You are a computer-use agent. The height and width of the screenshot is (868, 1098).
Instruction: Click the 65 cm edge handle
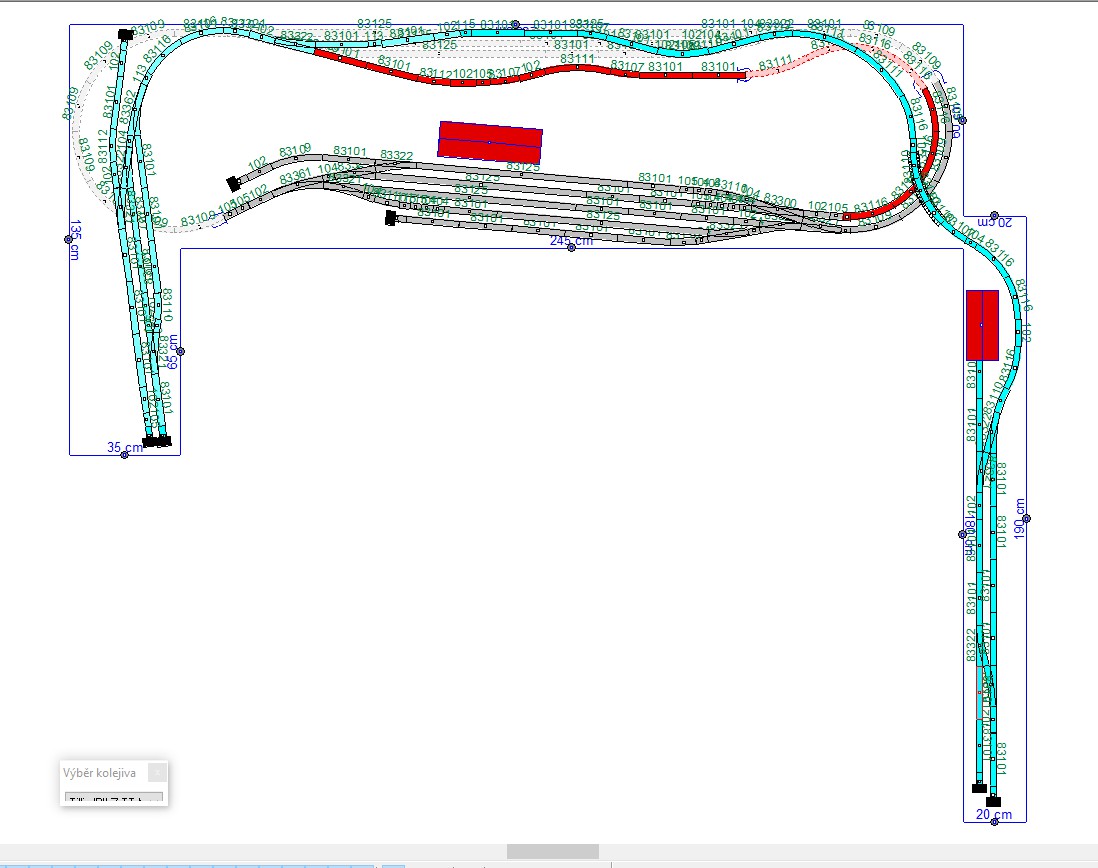pyautogui.click(x=181, y=351)
